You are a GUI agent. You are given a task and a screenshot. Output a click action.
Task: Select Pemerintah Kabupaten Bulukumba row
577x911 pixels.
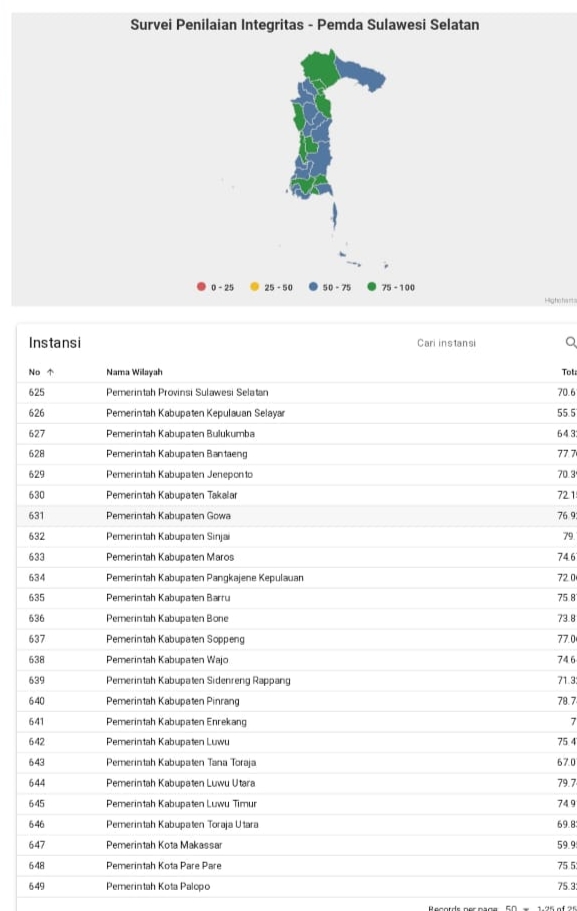pyautogui.click(x=297, y=433)
